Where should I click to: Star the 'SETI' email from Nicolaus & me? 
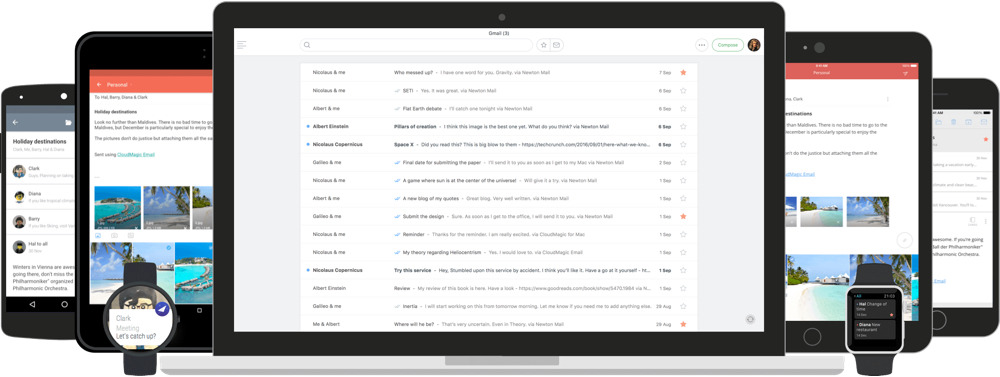point(683,91)
